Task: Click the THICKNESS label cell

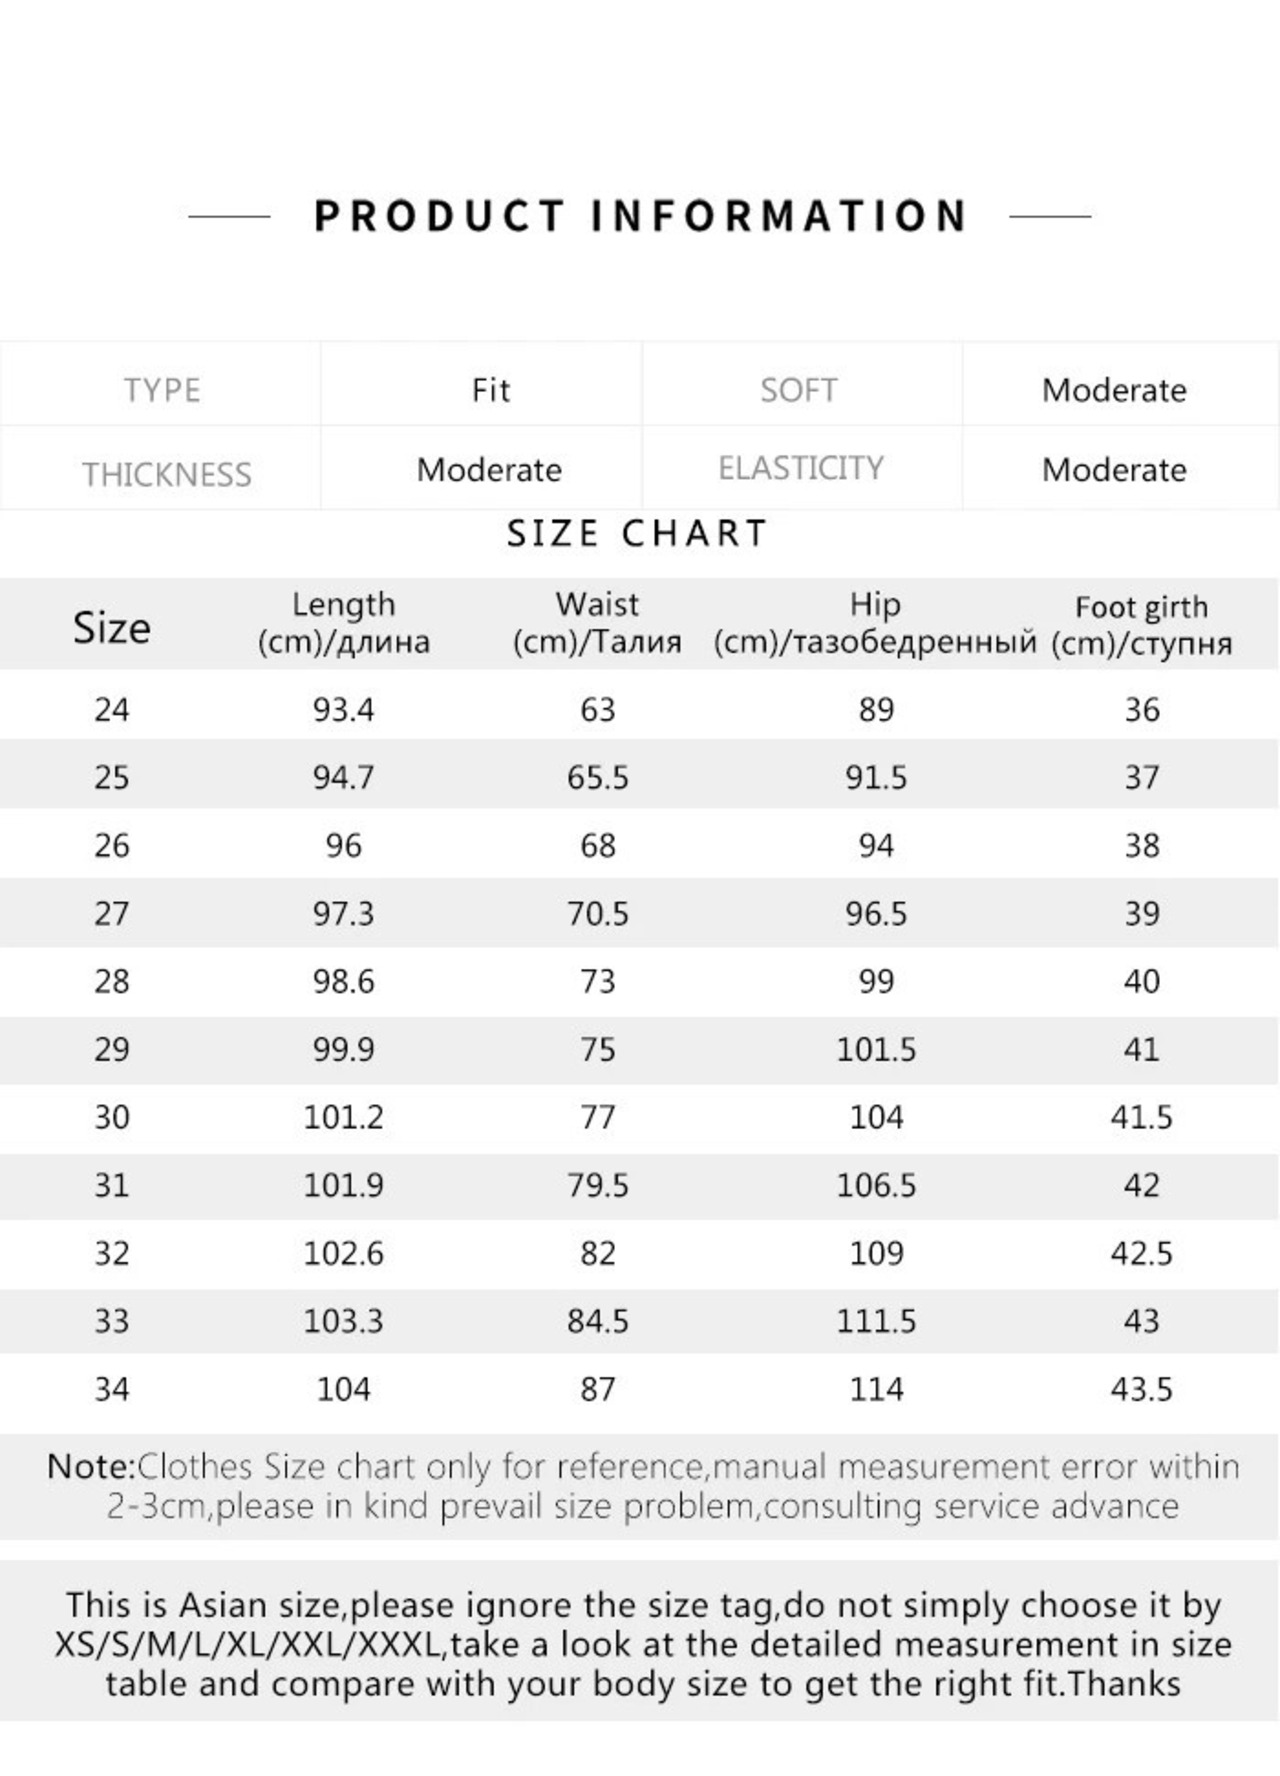Action: (161, 472)
